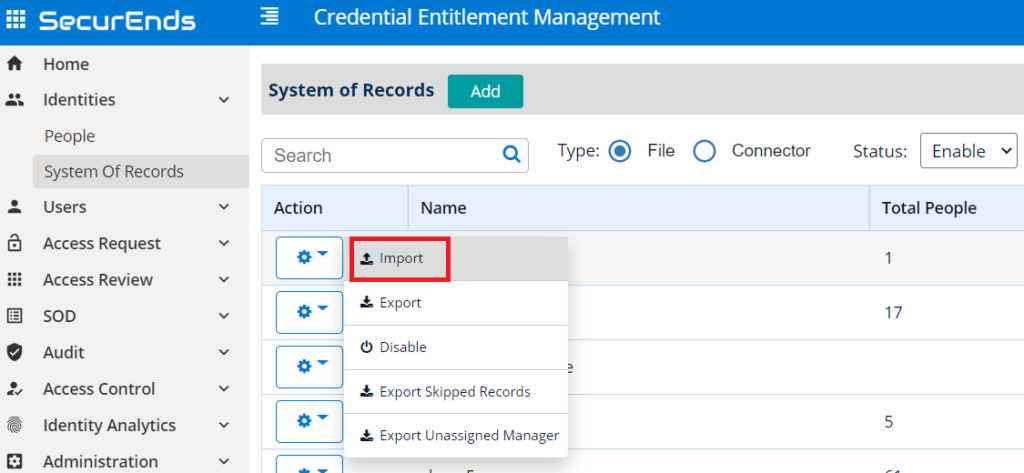The height and width of the screenshot is (473, 1024).
Task: Click the System of Records heading
Action: pyautogui.click(x=351, y=90)
